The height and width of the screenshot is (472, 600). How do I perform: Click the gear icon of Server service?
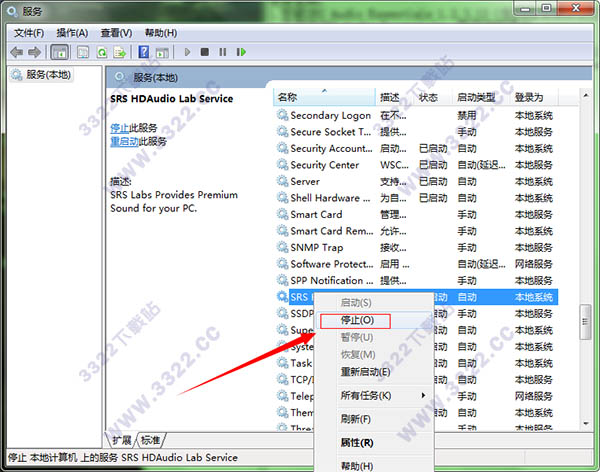point(282,181)
